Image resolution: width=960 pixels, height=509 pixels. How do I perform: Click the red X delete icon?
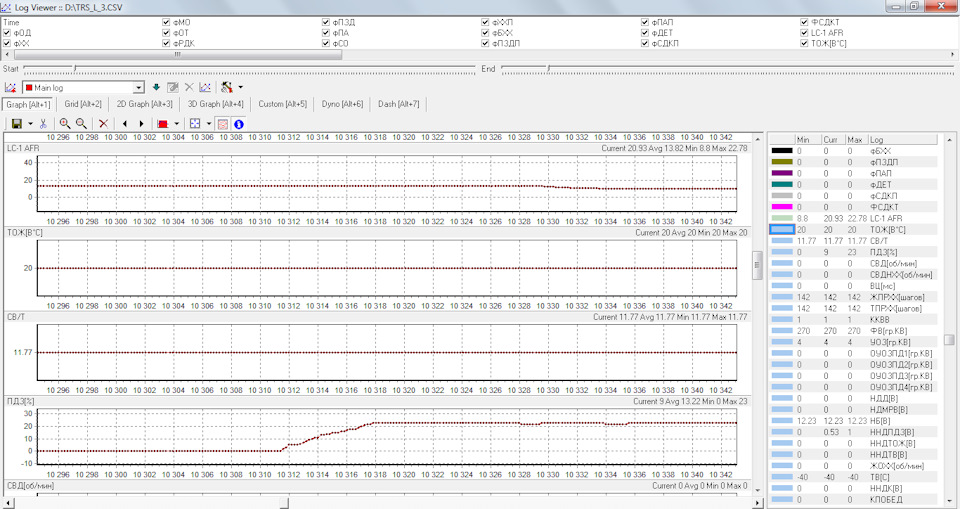point(103,124)
